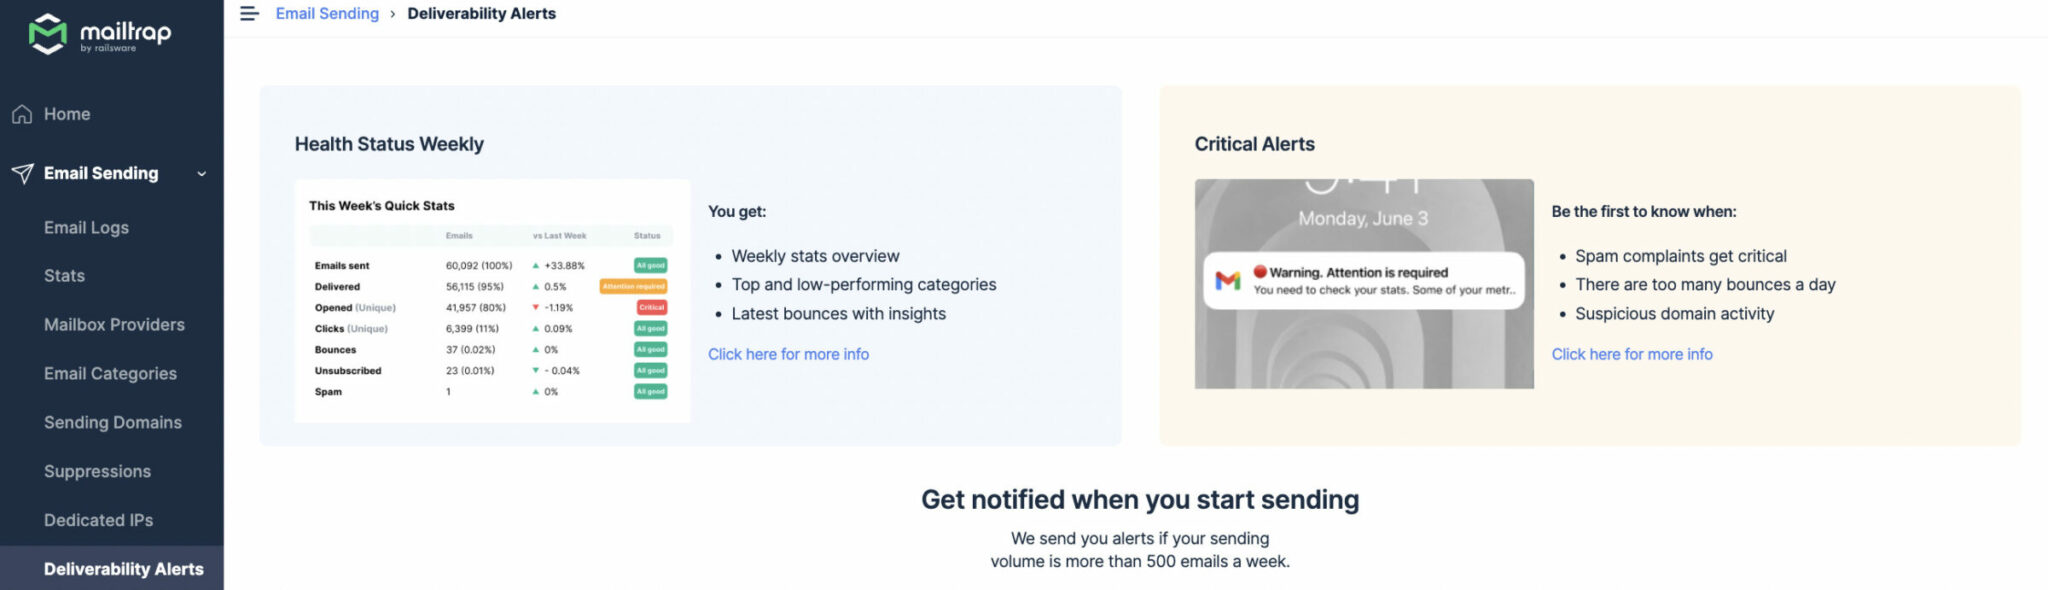Select the Home icon in the sidebar

21,113
